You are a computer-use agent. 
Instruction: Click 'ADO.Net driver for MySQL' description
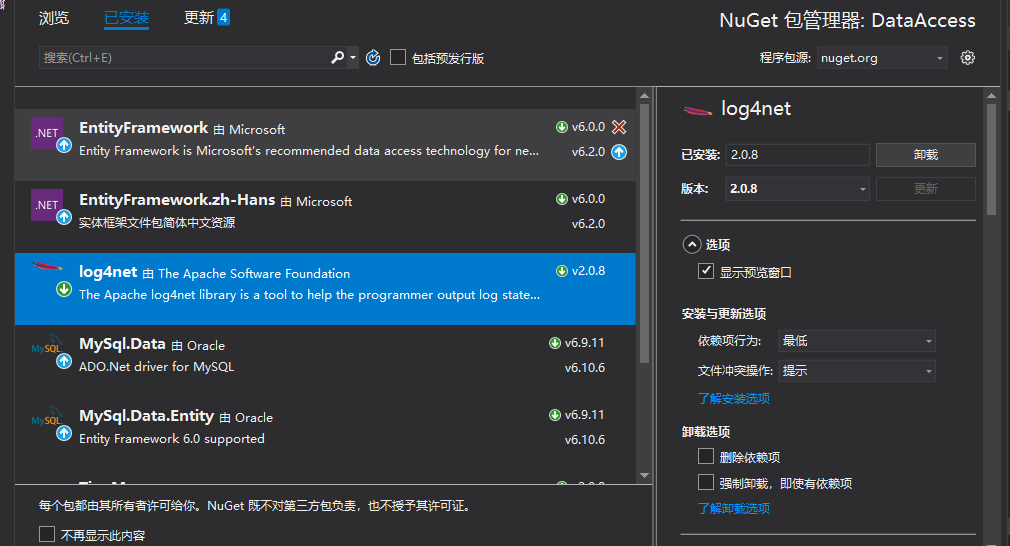click(157, 366)
